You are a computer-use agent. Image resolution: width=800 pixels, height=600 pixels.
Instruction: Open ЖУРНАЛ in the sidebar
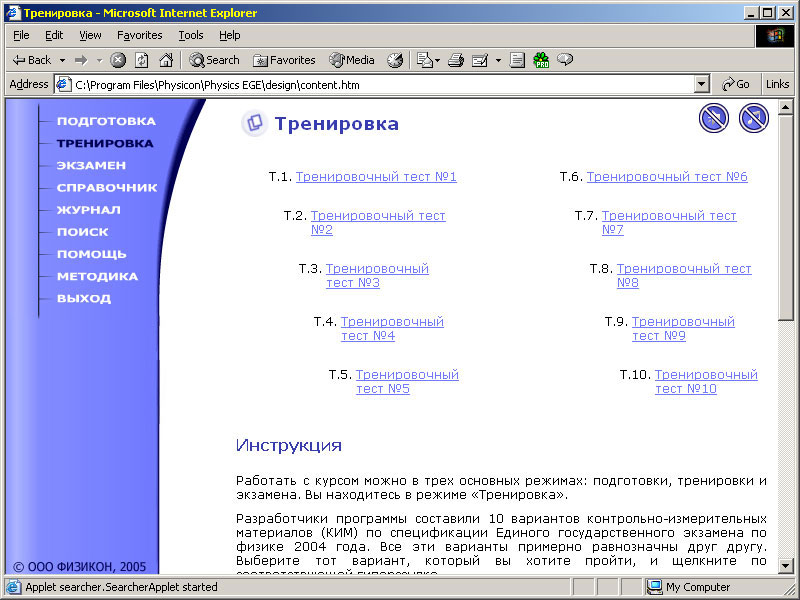[89, 210]
